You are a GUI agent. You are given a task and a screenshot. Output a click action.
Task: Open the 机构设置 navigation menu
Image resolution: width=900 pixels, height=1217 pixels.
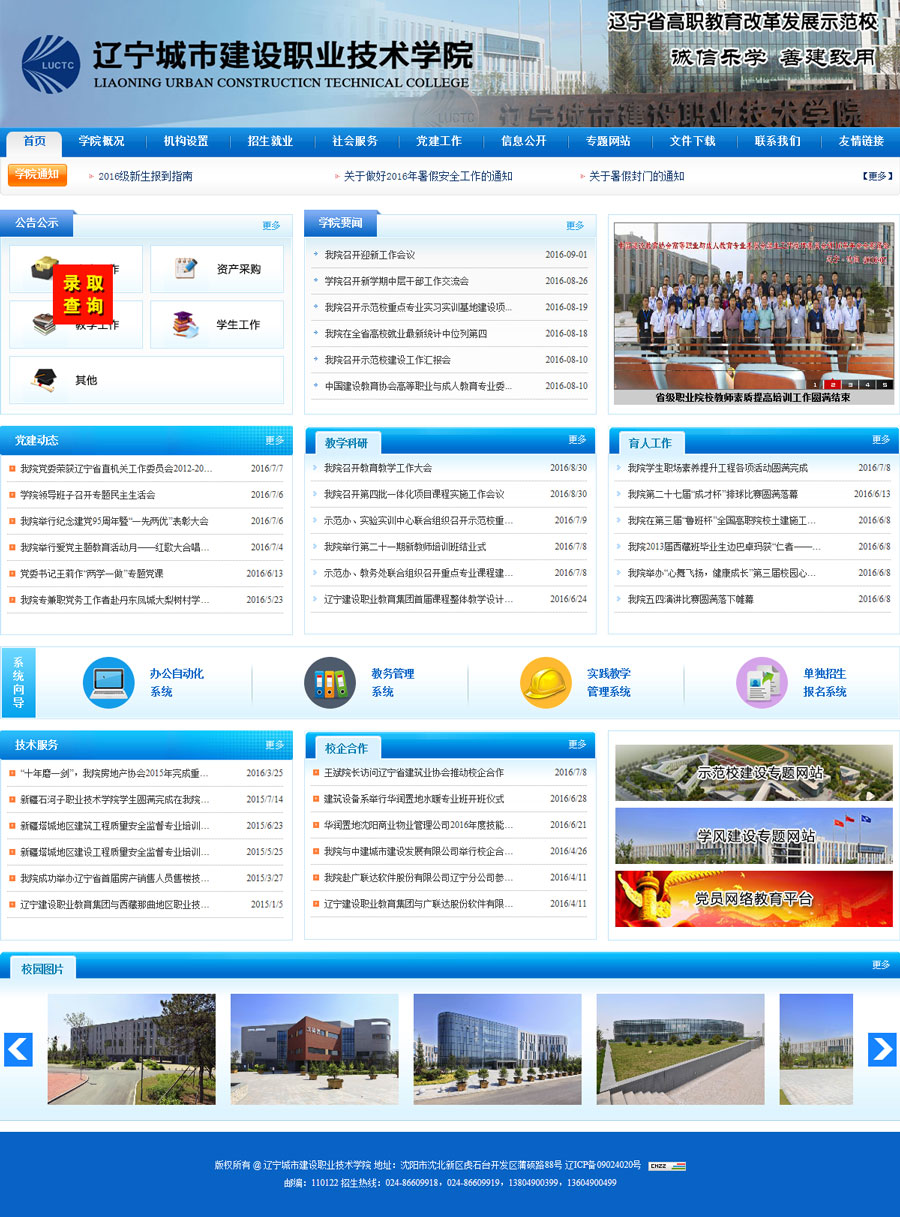coord(186,142)
